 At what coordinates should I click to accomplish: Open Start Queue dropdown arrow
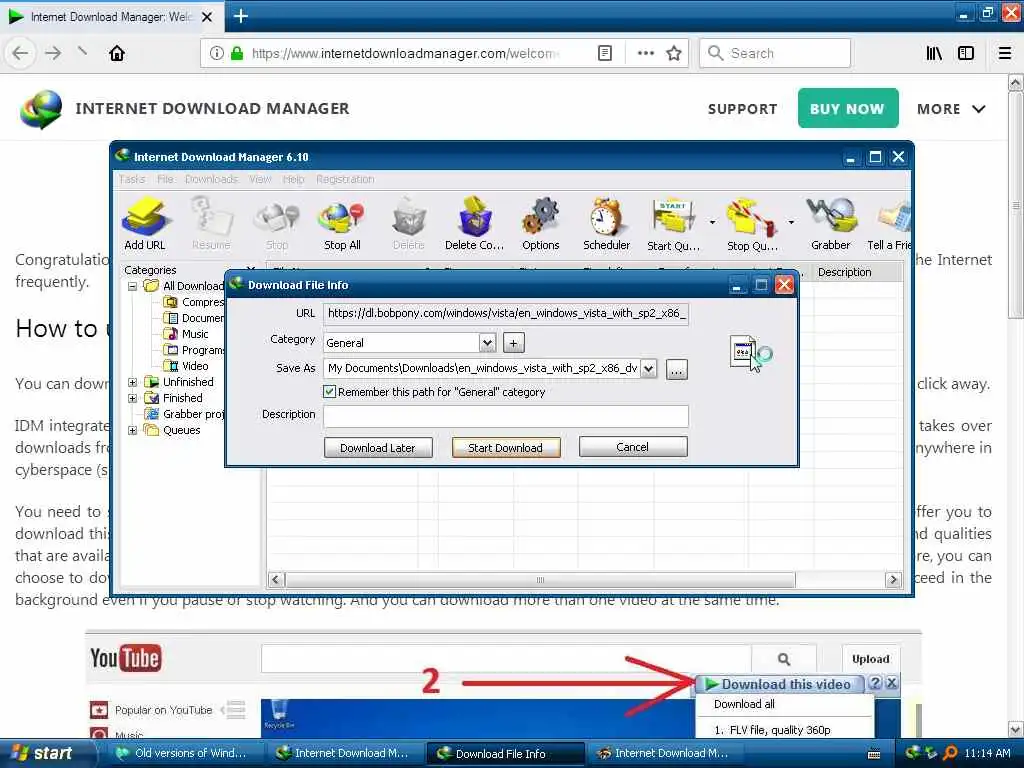point(712,223)
